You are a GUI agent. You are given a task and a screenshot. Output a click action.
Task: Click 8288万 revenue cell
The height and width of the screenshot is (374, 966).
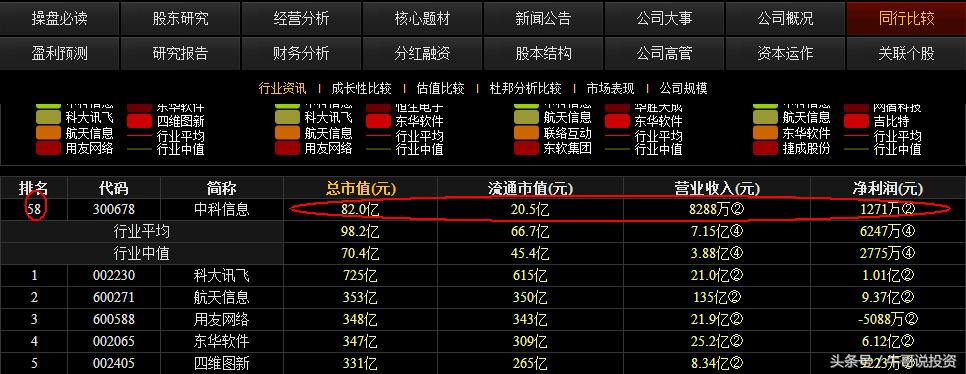click(717, 209)
